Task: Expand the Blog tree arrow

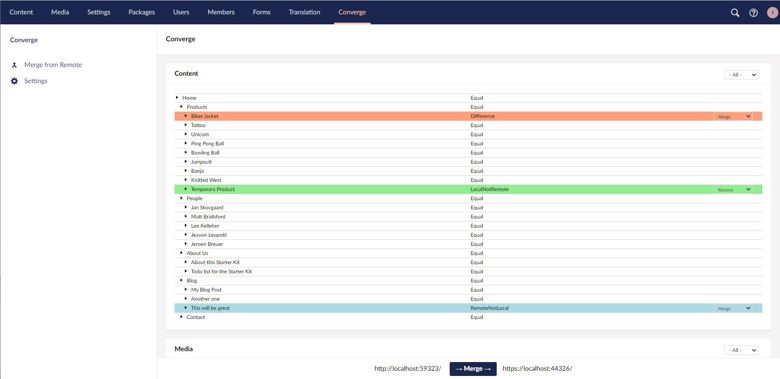Action: [x=182, y=281]
